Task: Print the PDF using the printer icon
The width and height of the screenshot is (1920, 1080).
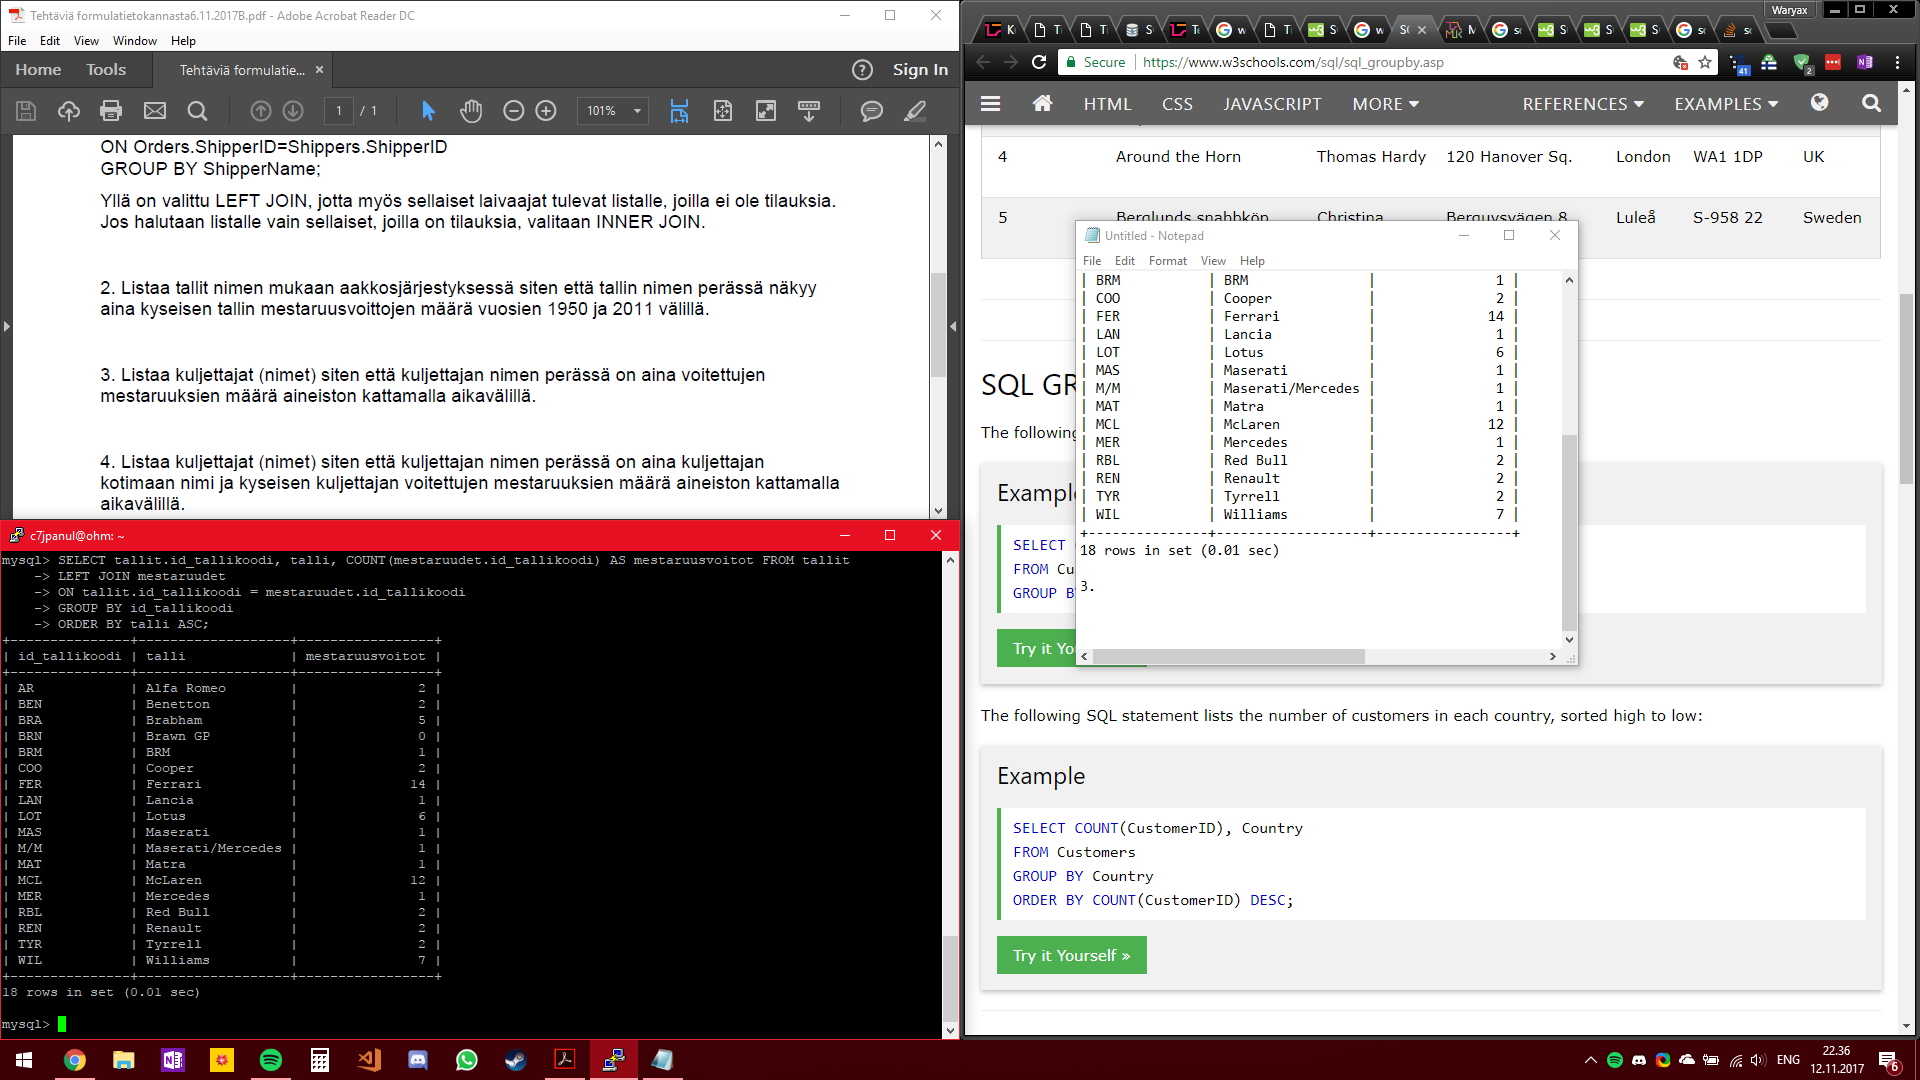Action: click(111, 111)
